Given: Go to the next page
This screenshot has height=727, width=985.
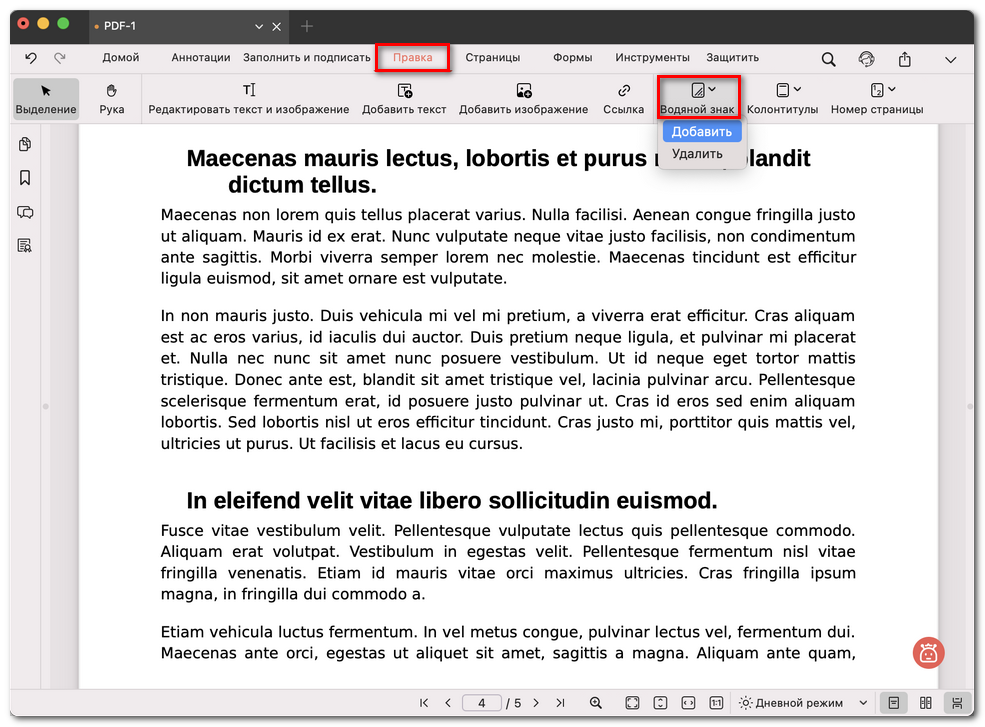Looking at the screenshot, I should click(536, 703).
